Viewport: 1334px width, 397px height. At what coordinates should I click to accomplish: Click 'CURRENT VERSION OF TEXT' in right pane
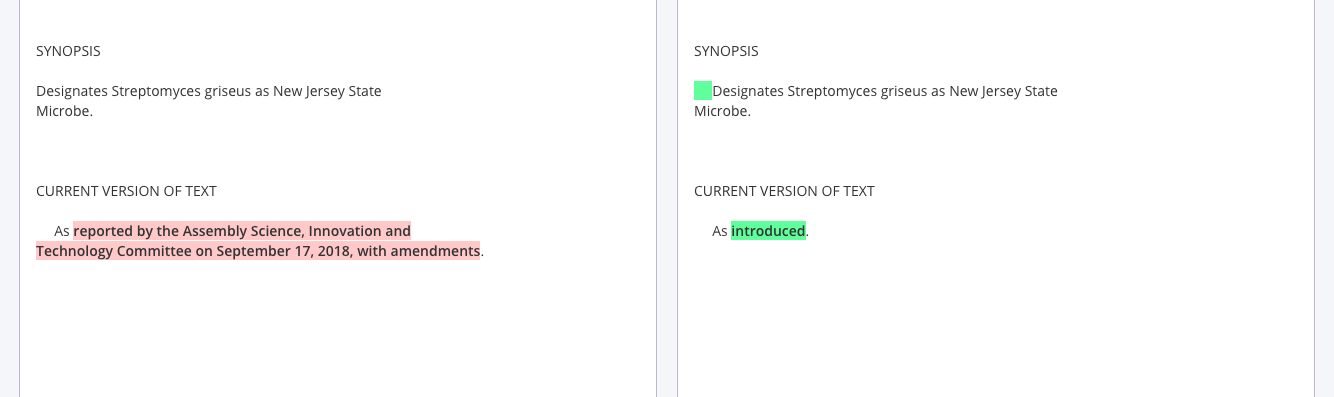(784, 191)
